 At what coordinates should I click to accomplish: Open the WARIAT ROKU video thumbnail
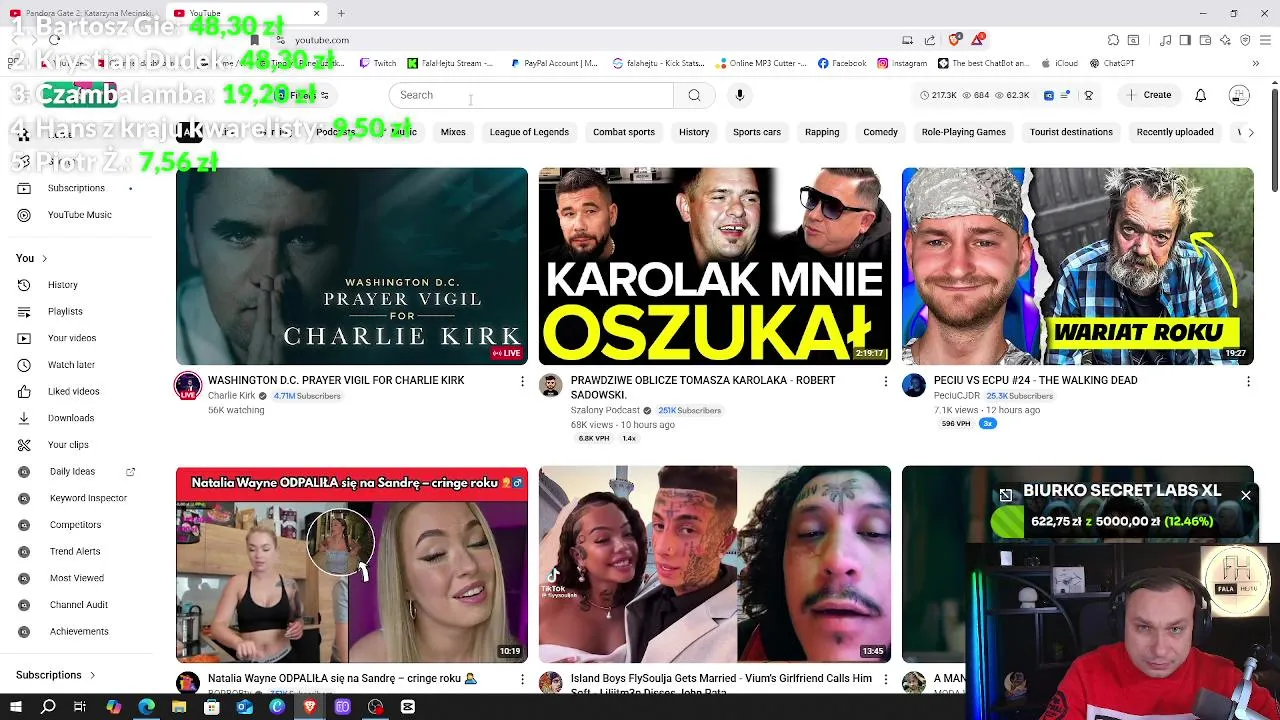click(x=1077, y=266)
